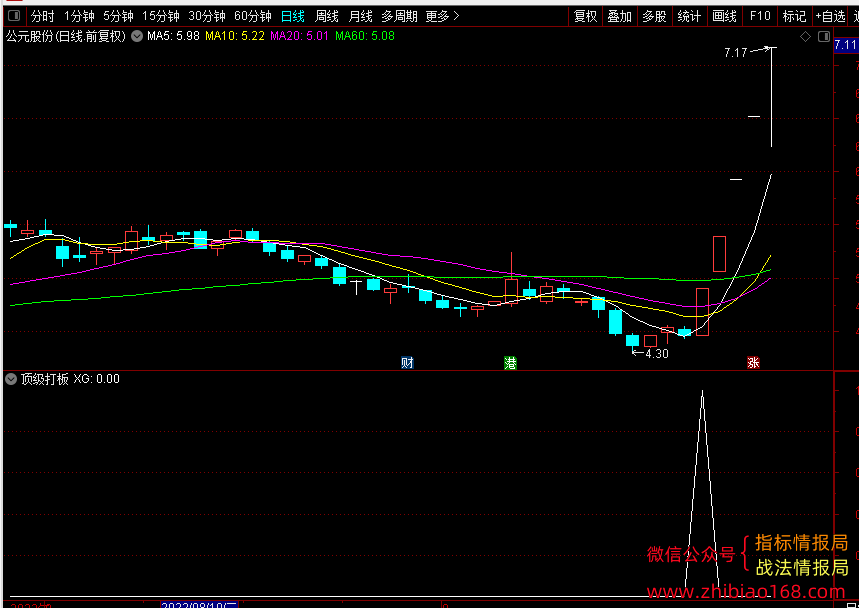859x608 pixels.
Task: Click the 公元股份(日线.前复权) chart title
Action: click(x=66, y=37)
